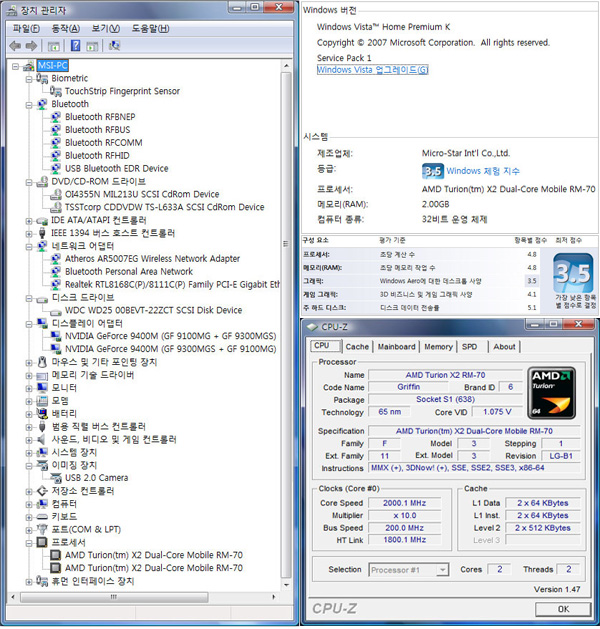Click the device tree vertical scrollbar up arrow
600x629 pixels.
286,65
